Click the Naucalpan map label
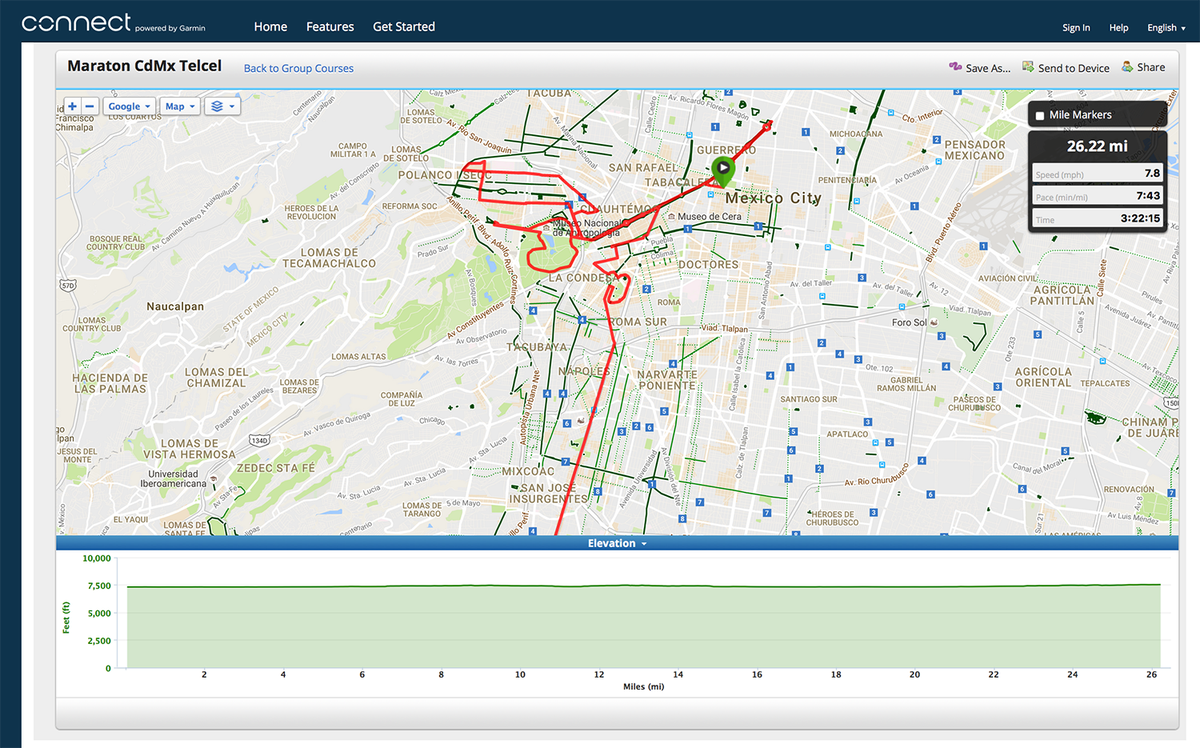The height and width of the screenshot is (748, 1200). click(176, 306)
